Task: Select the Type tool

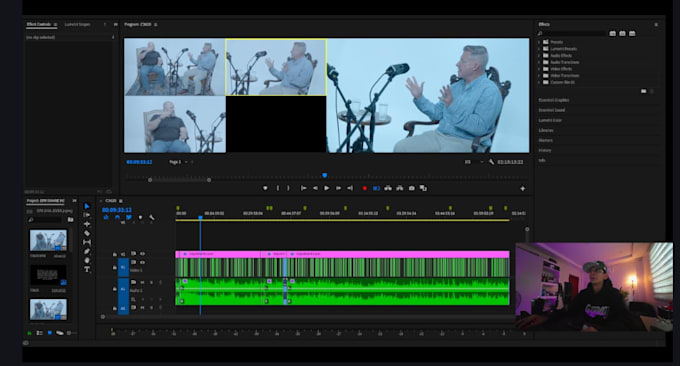Action: 87,269
